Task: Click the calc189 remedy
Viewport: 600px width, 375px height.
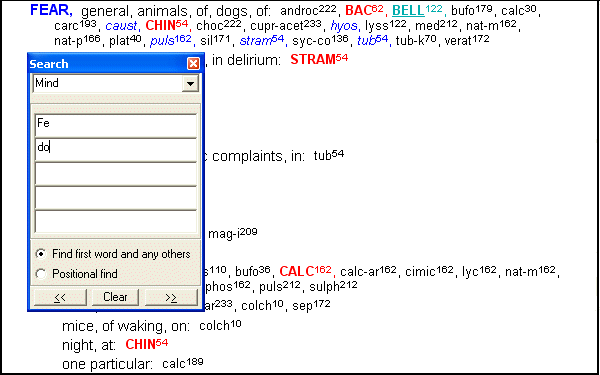Action: pos(183,363)
